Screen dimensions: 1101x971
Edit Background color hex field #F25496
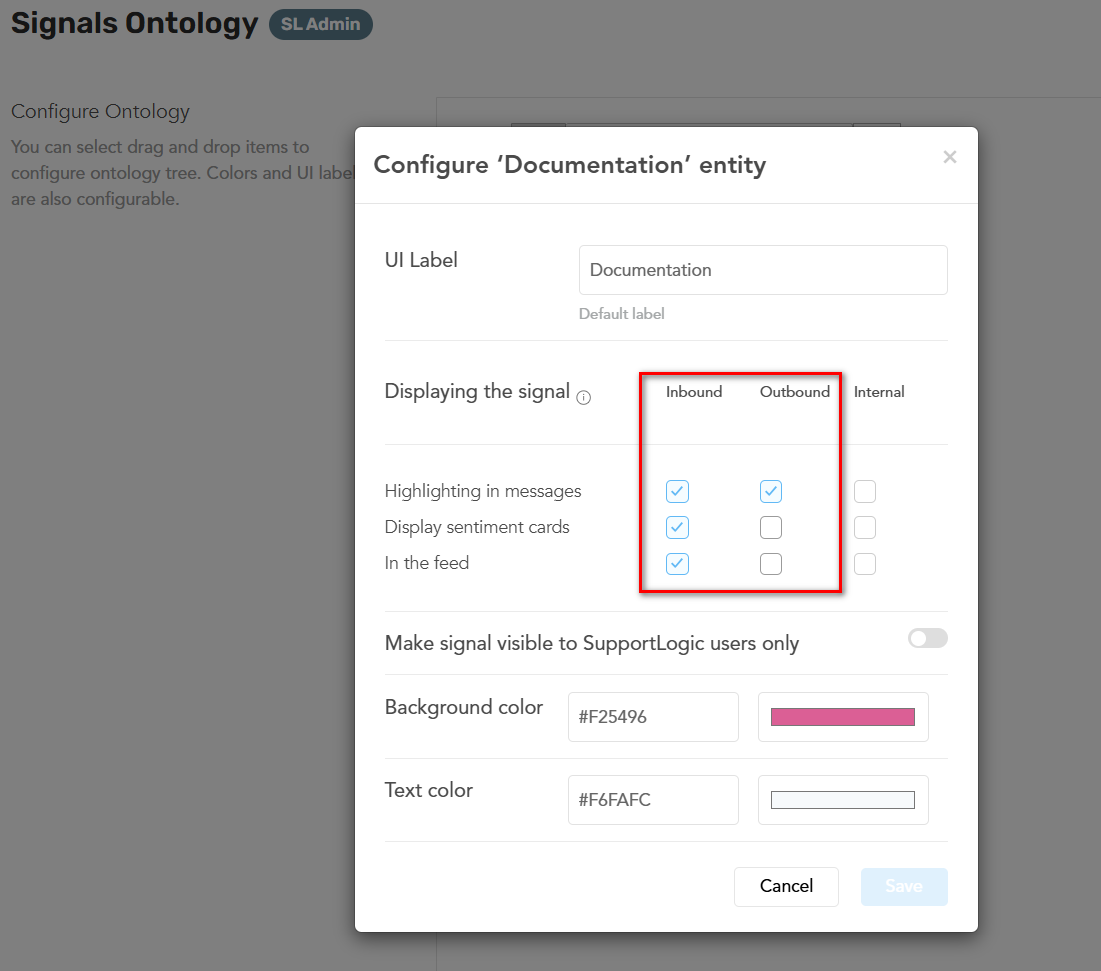tap(653, 717)
